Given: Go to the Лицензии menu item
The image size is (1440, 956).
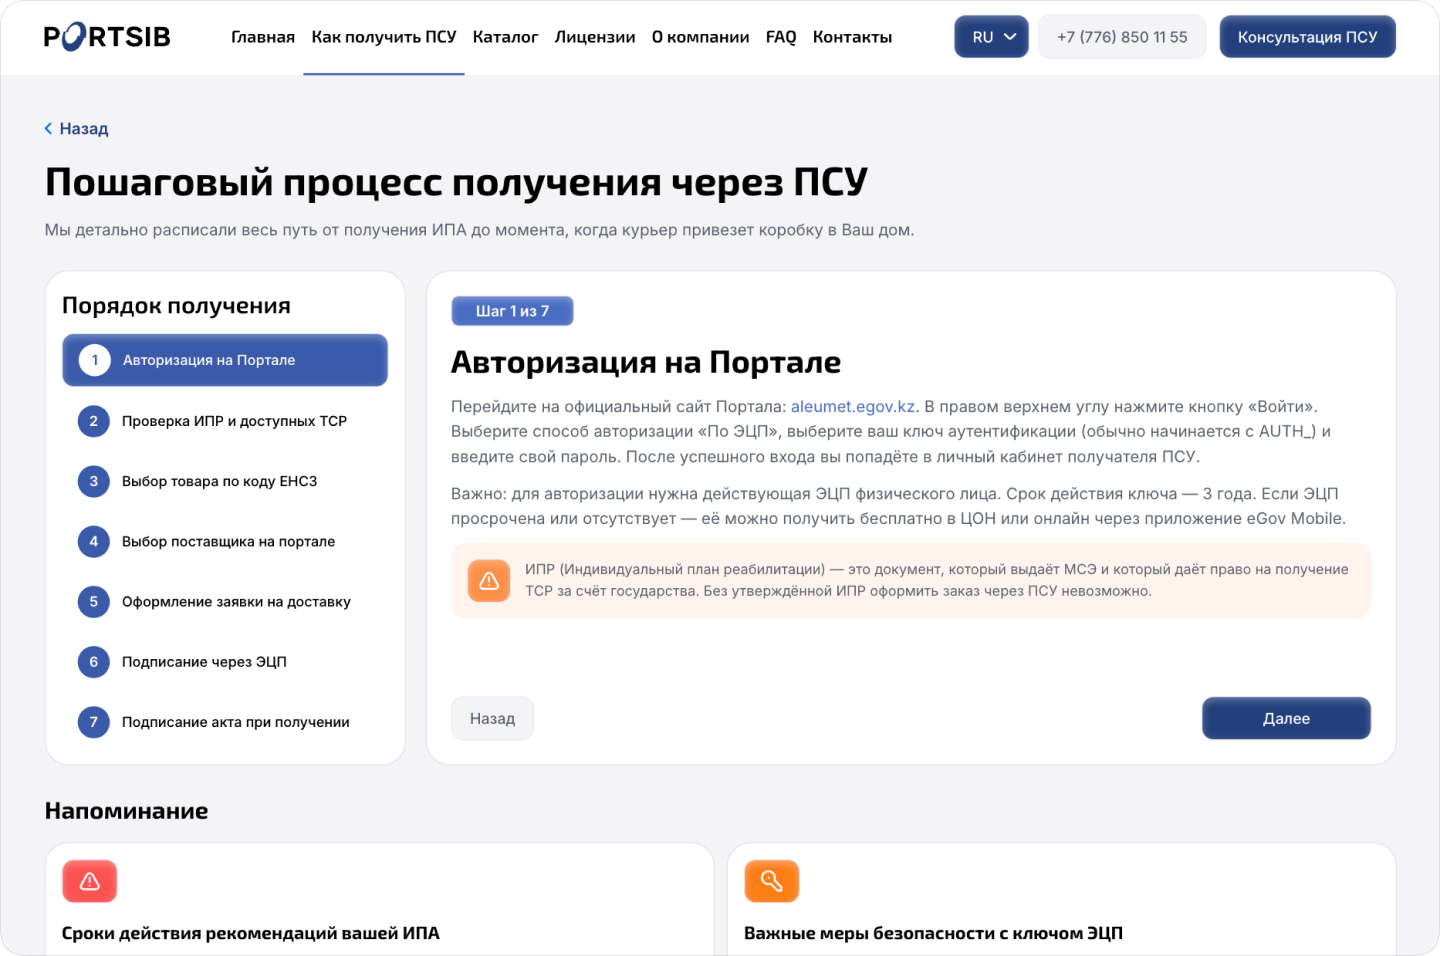Looking at the screenshot, I should point(595,37).
